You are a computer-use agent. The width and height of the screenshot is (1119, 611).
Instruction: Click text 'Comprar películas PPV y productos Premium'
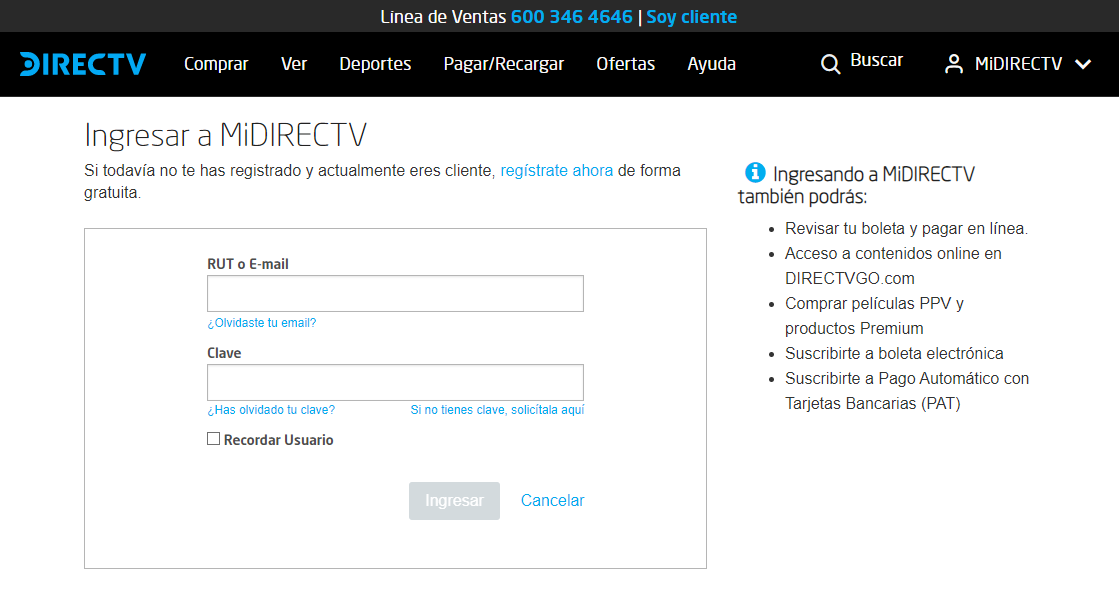(874, 315)
